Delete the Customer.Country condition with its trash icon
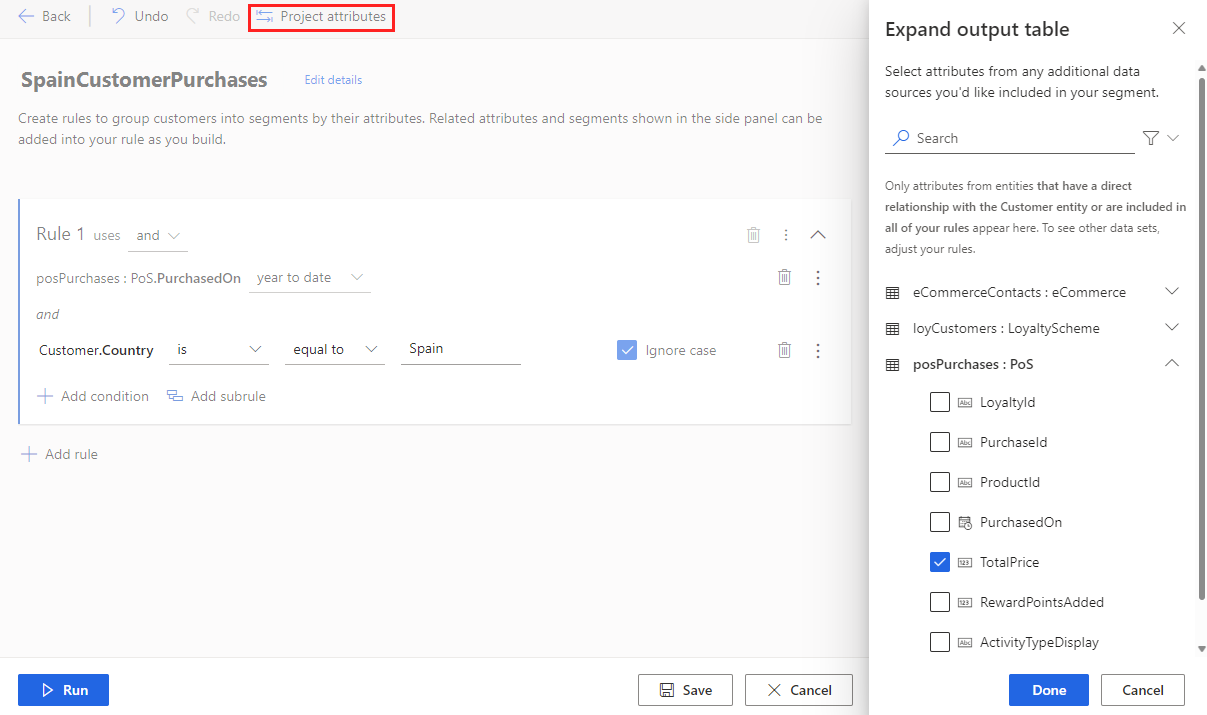1207x715 pixels. point(784,350)
